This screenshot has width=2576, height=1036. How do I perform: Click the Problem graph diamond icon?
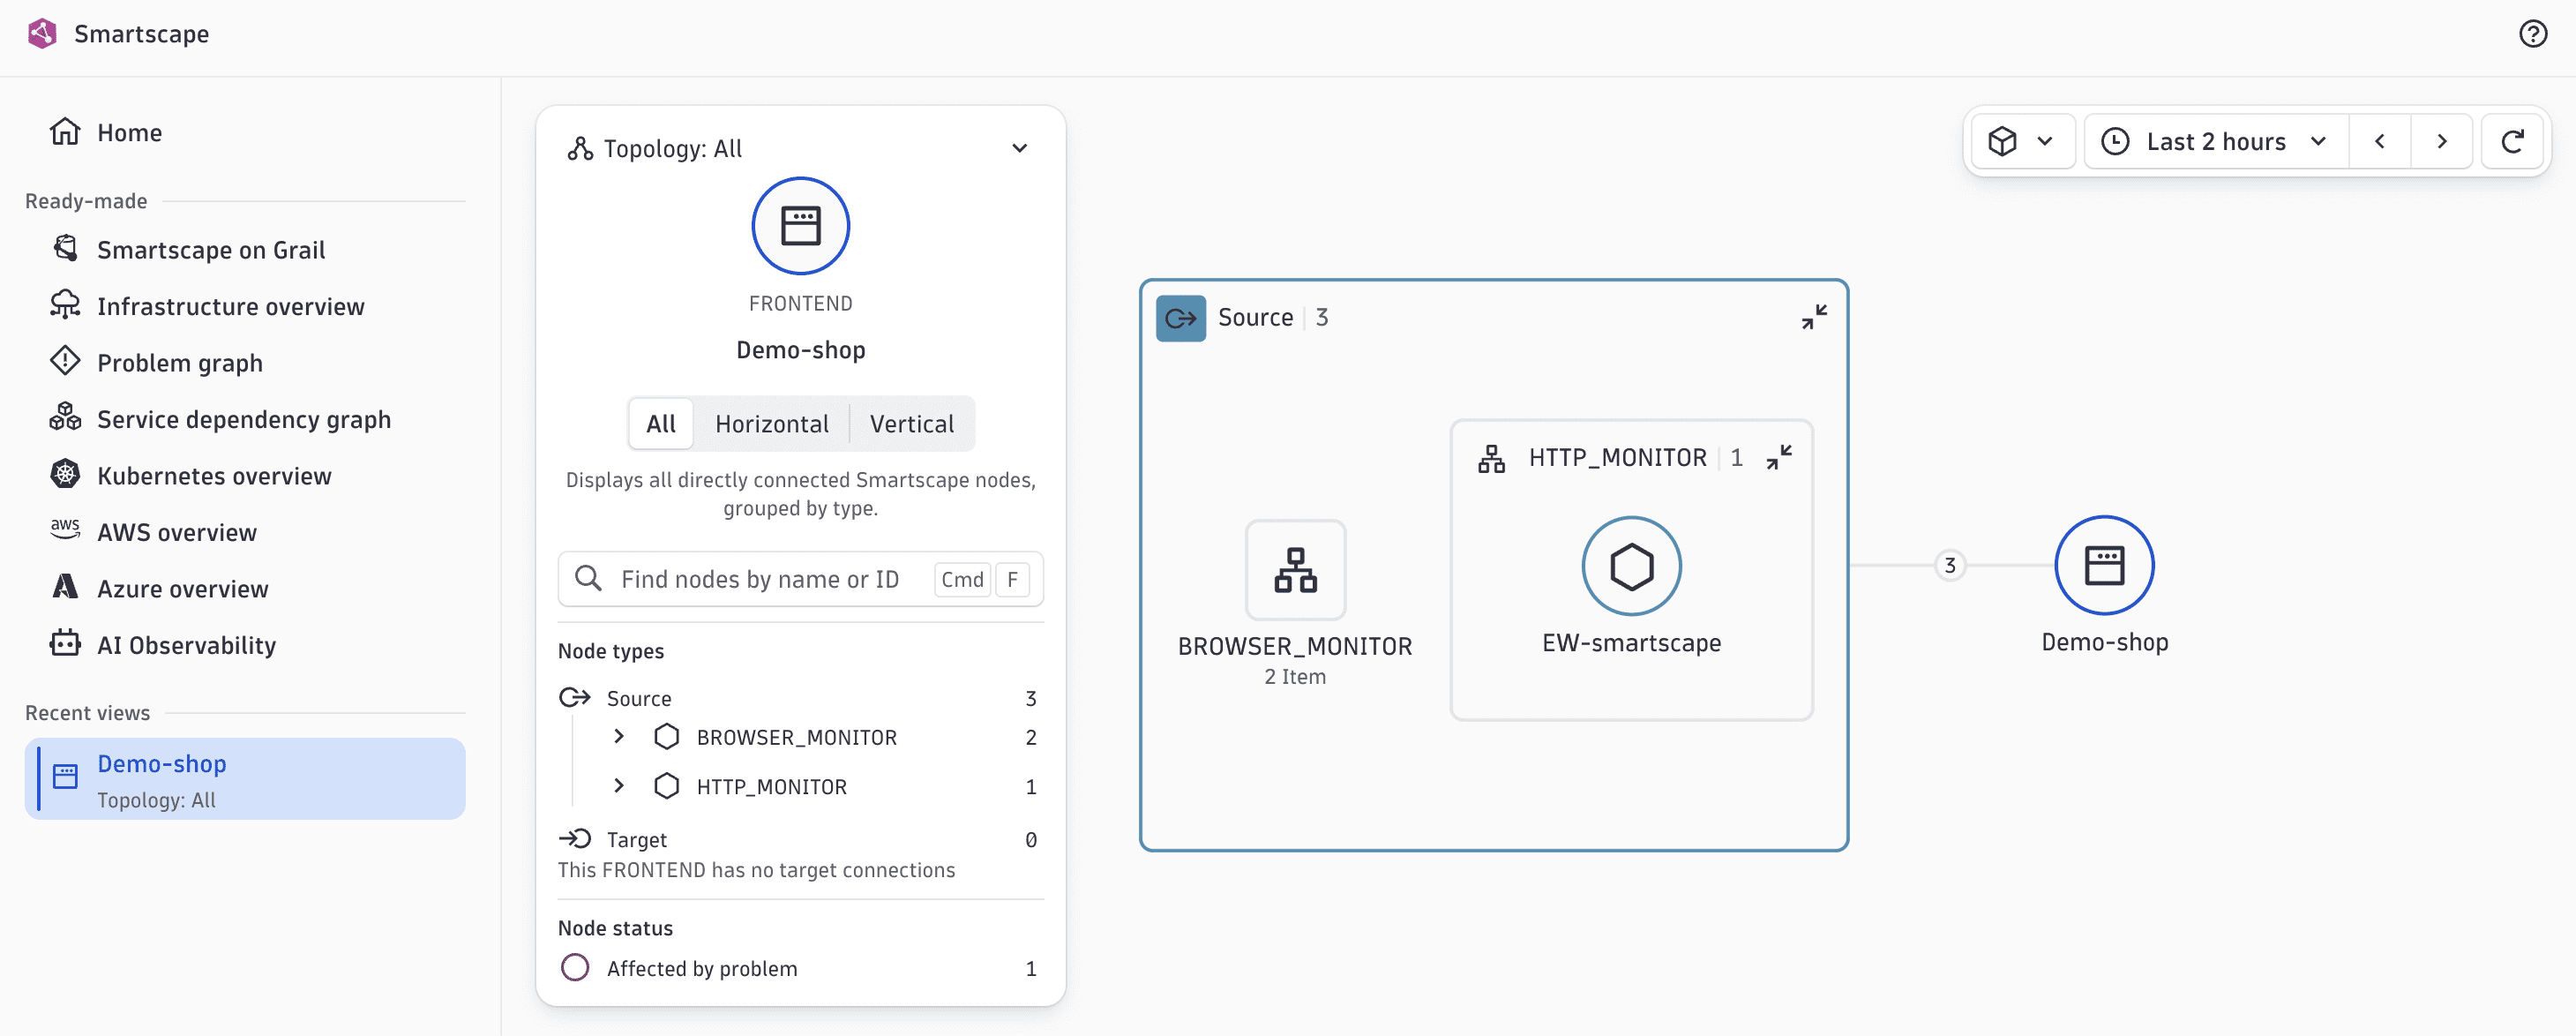click(x=65, y=360)
